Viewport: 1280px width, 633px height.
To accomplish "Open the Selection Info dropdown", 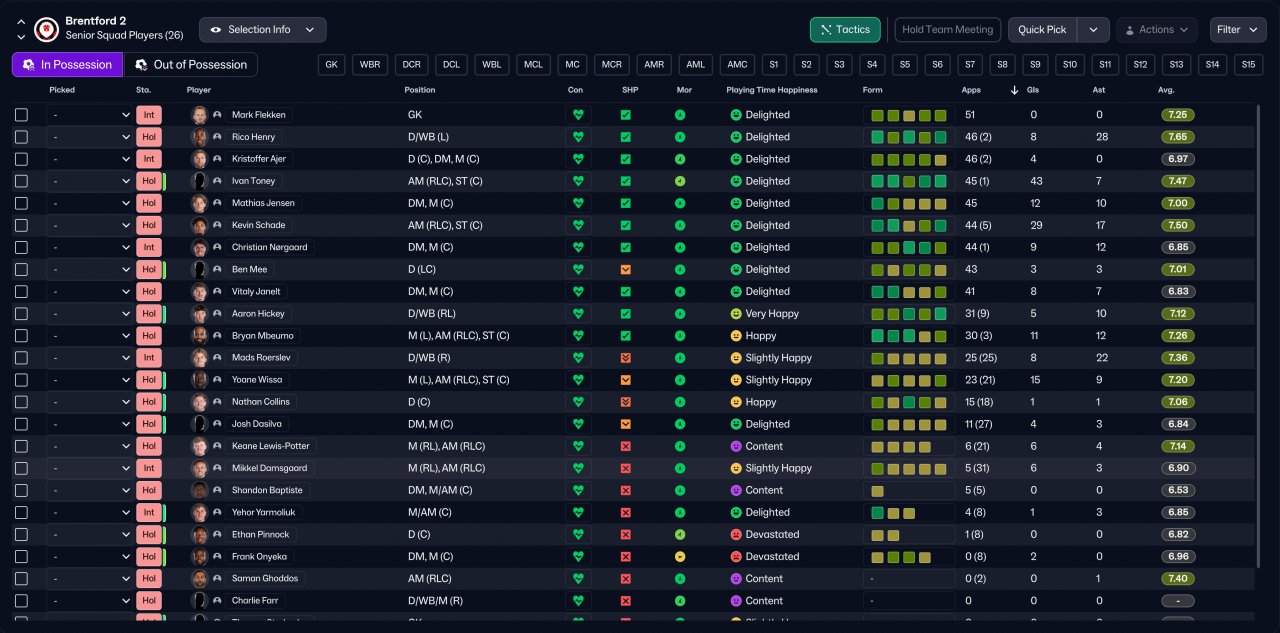I will pos(262,30).
